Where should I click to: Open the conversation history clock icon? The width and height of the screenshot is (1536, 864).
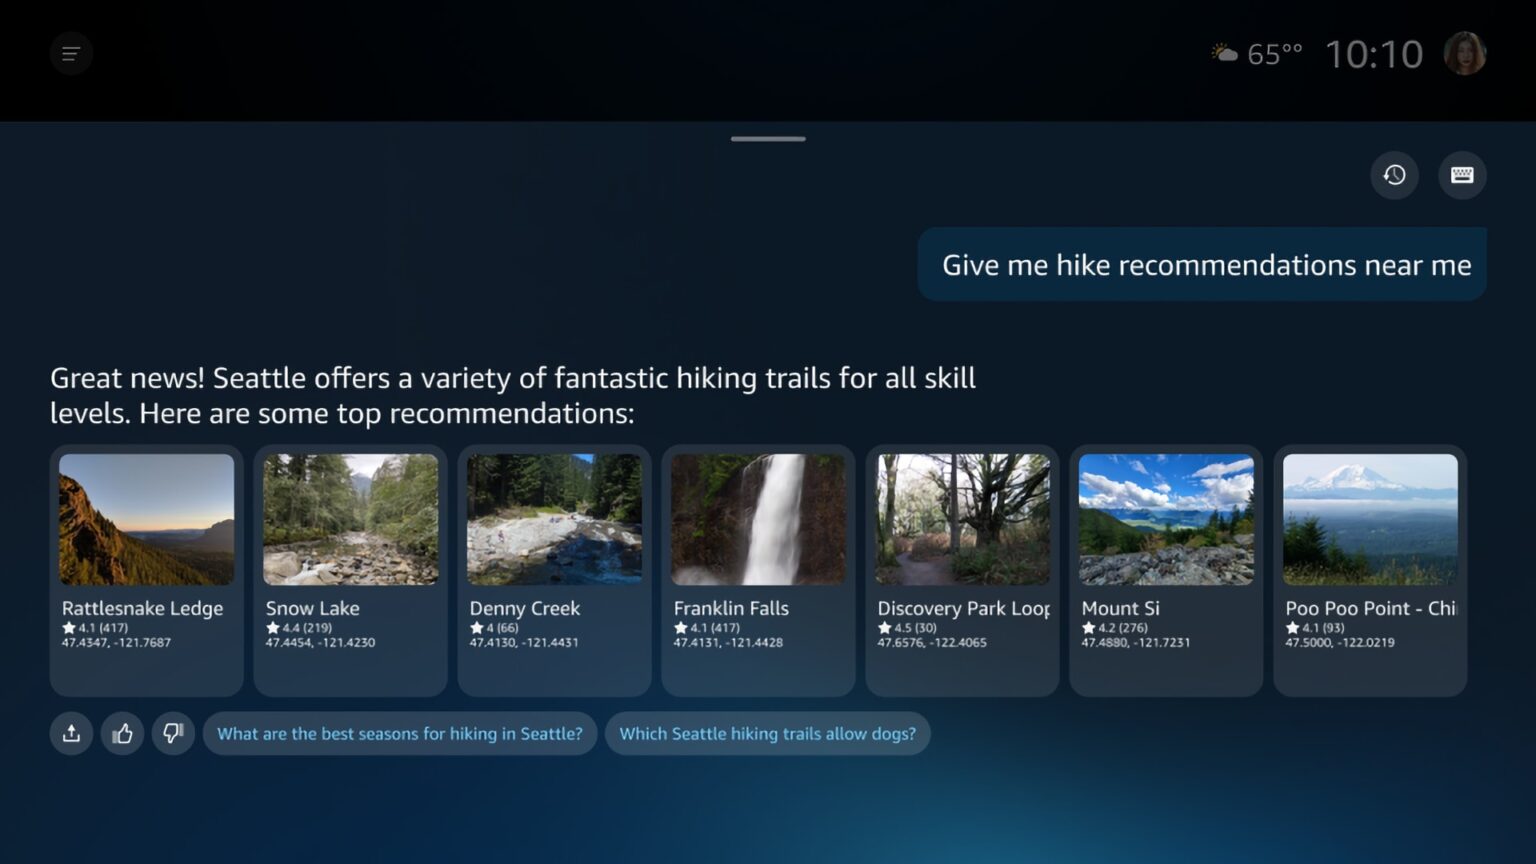point(1394,175)
